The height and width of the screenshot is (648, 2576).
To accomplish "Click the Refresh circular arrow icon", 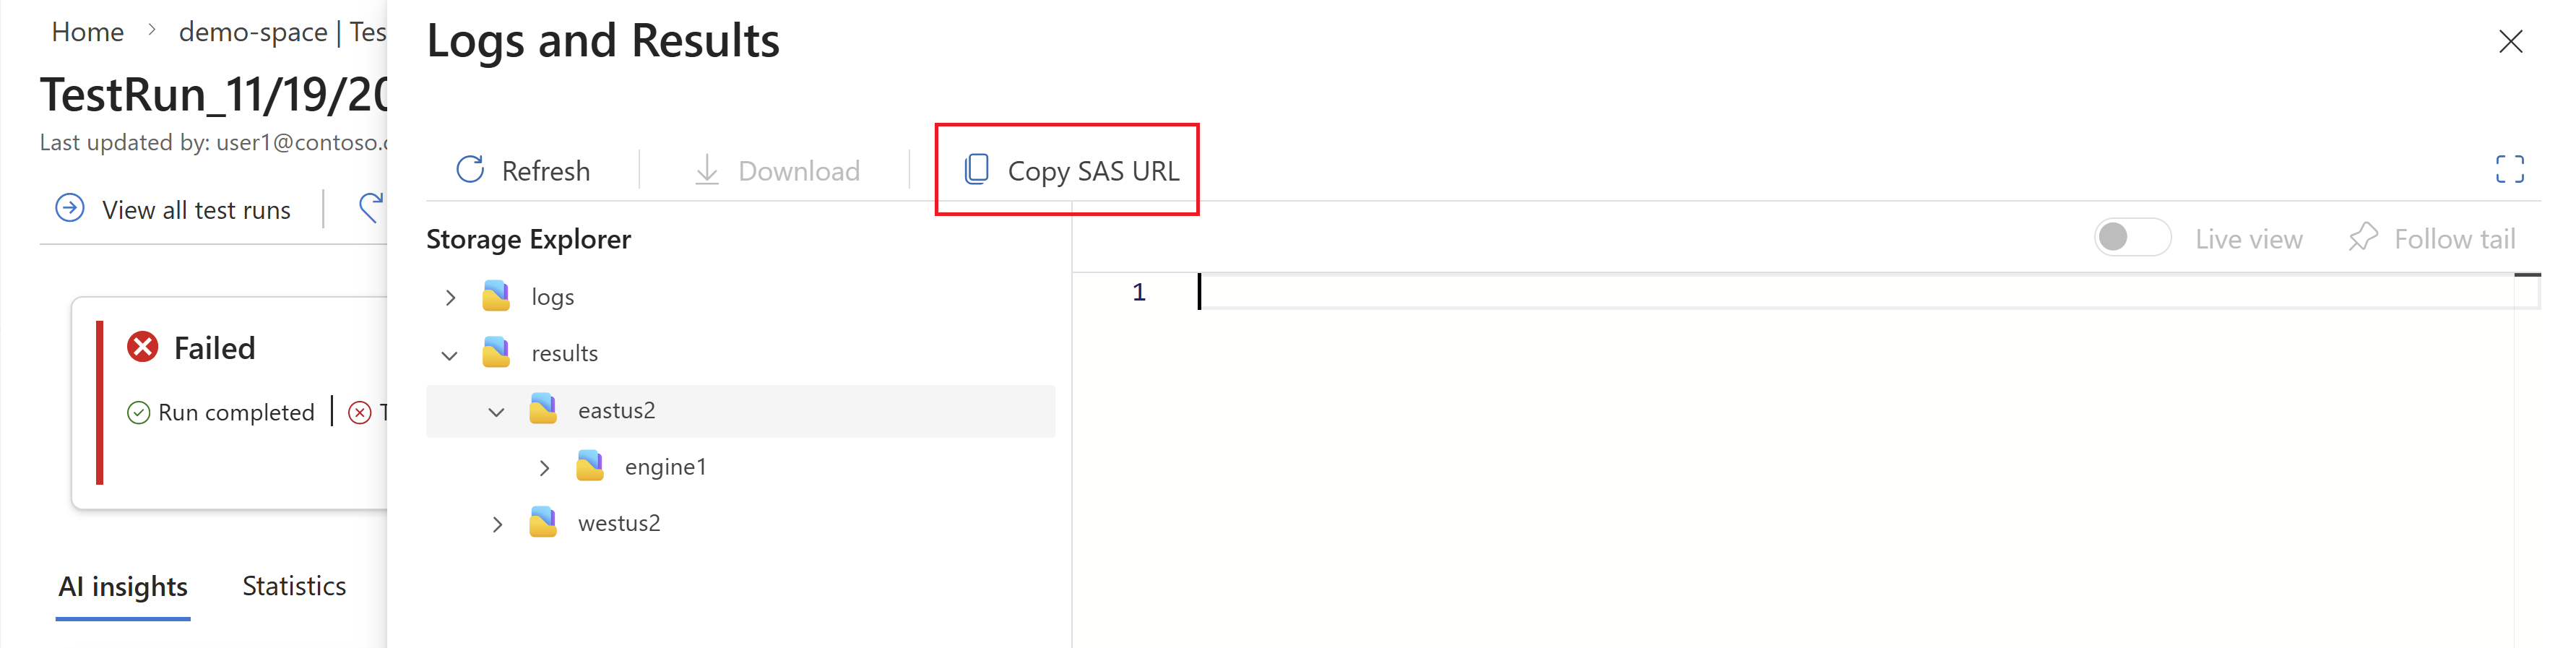I will [x=470, y=170].
